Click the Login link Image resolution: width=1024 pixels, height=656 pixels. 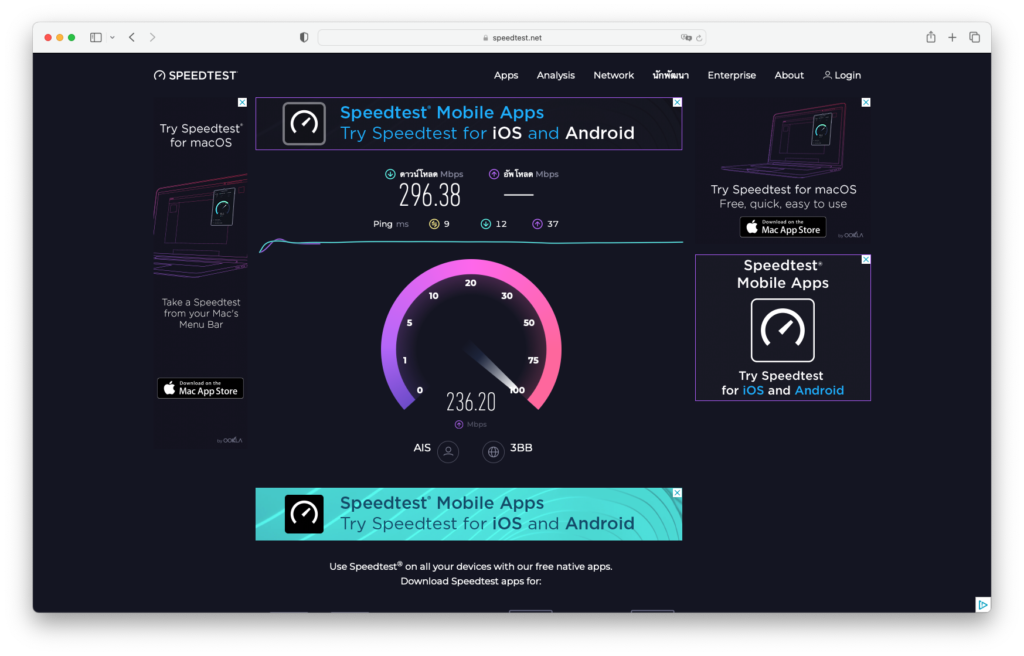pos(842,75)
